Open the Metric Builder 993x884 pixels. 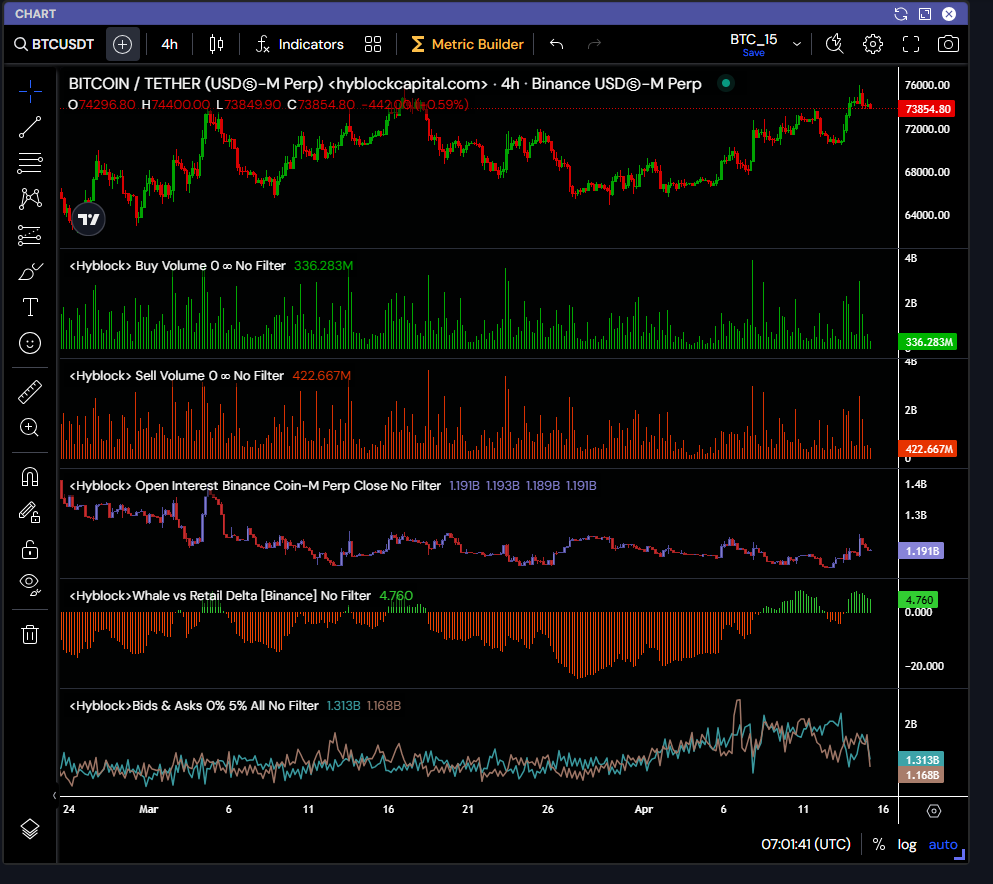pyautogui.click(x=467, y=44)
